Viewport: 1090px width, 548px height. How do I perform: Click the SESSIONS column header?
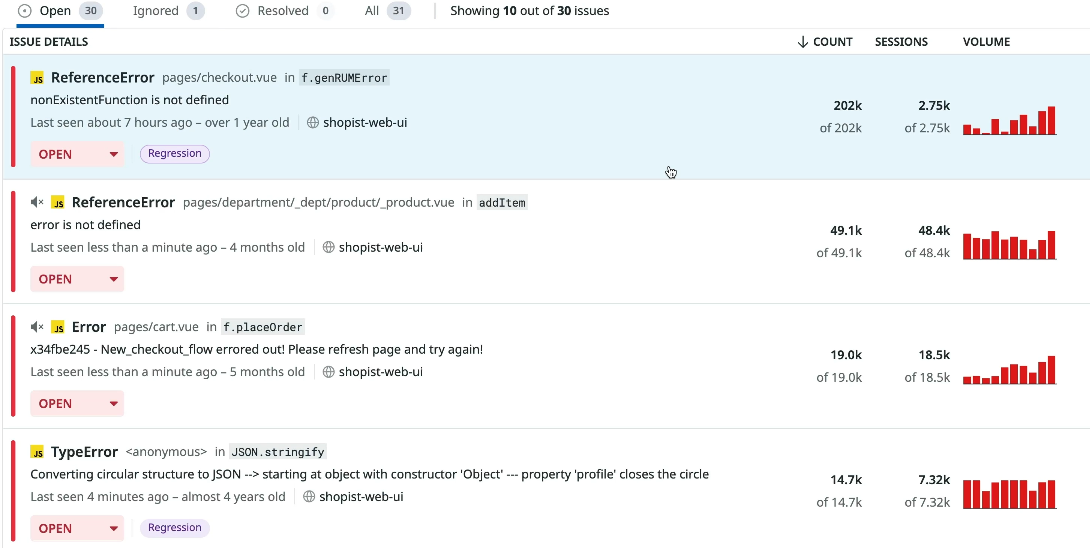901,42
